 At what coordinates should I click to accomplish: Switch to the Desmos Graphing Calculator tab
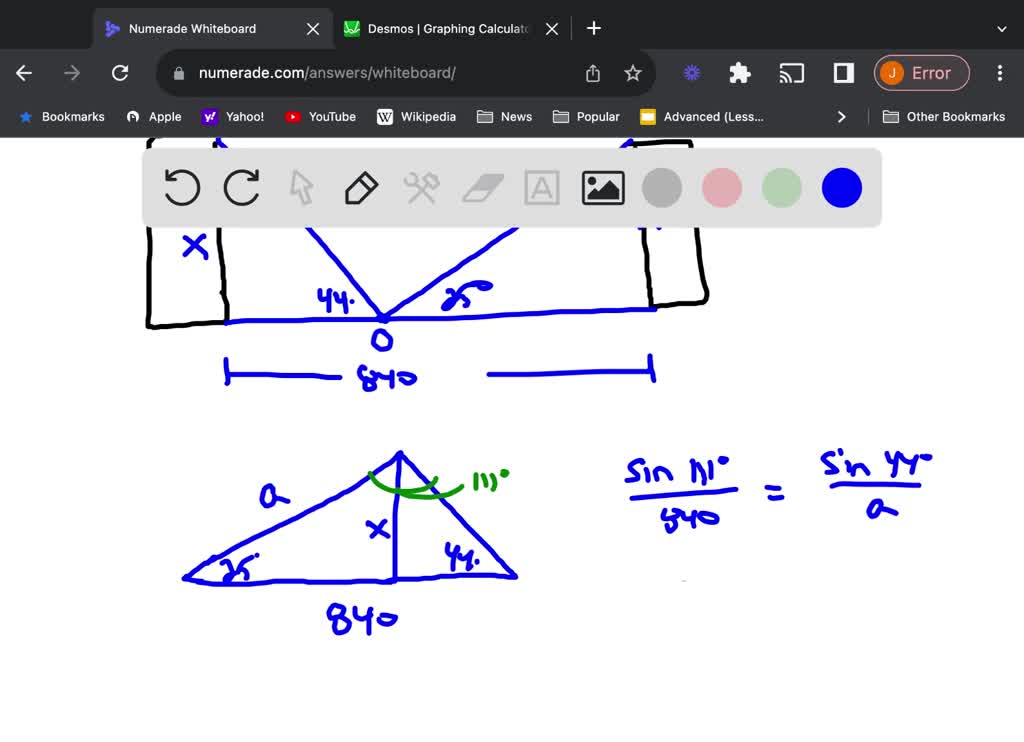(x=440, y=28)
